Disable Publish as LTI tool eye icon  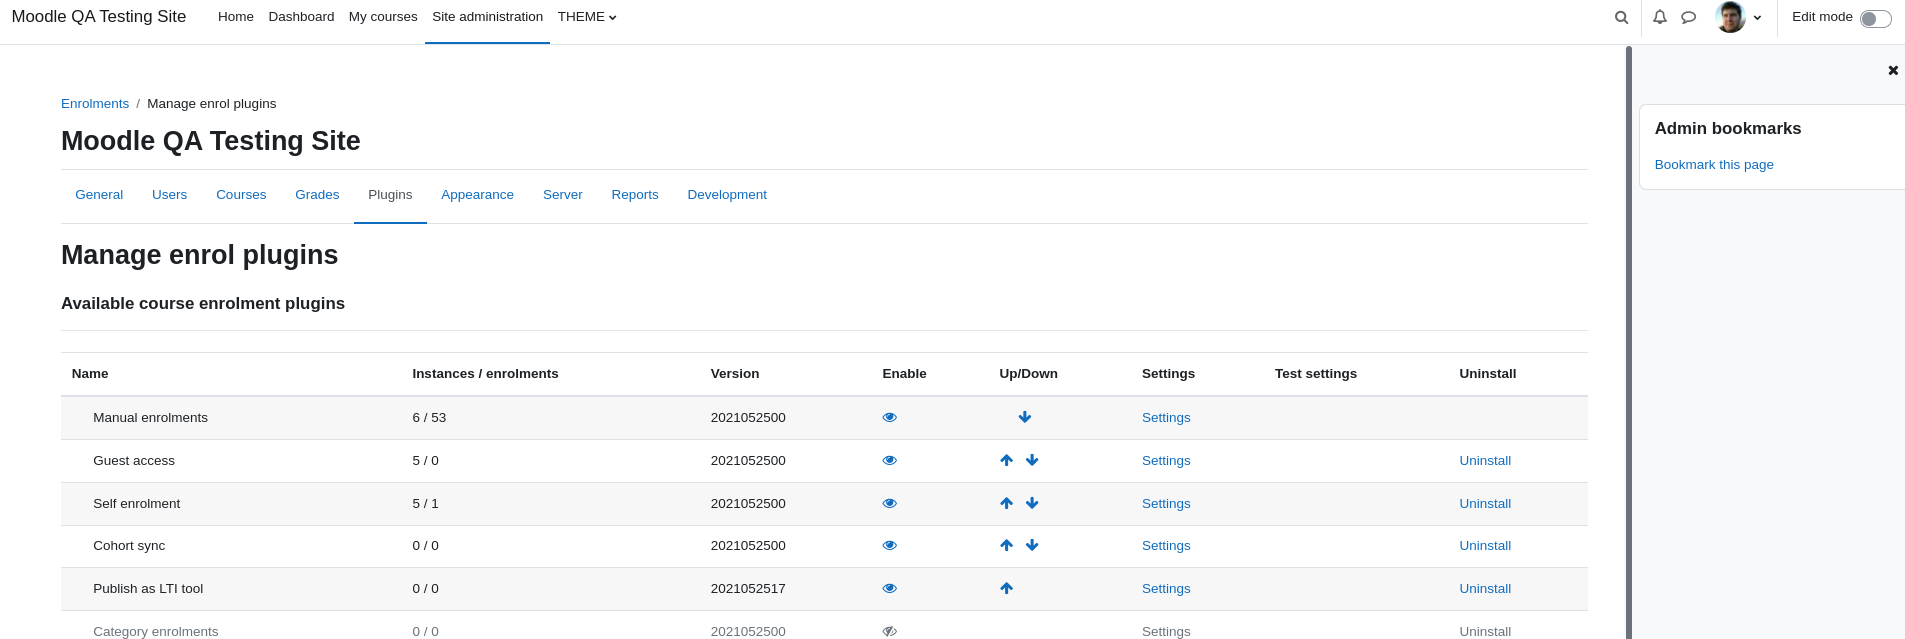tap(890, 588)
